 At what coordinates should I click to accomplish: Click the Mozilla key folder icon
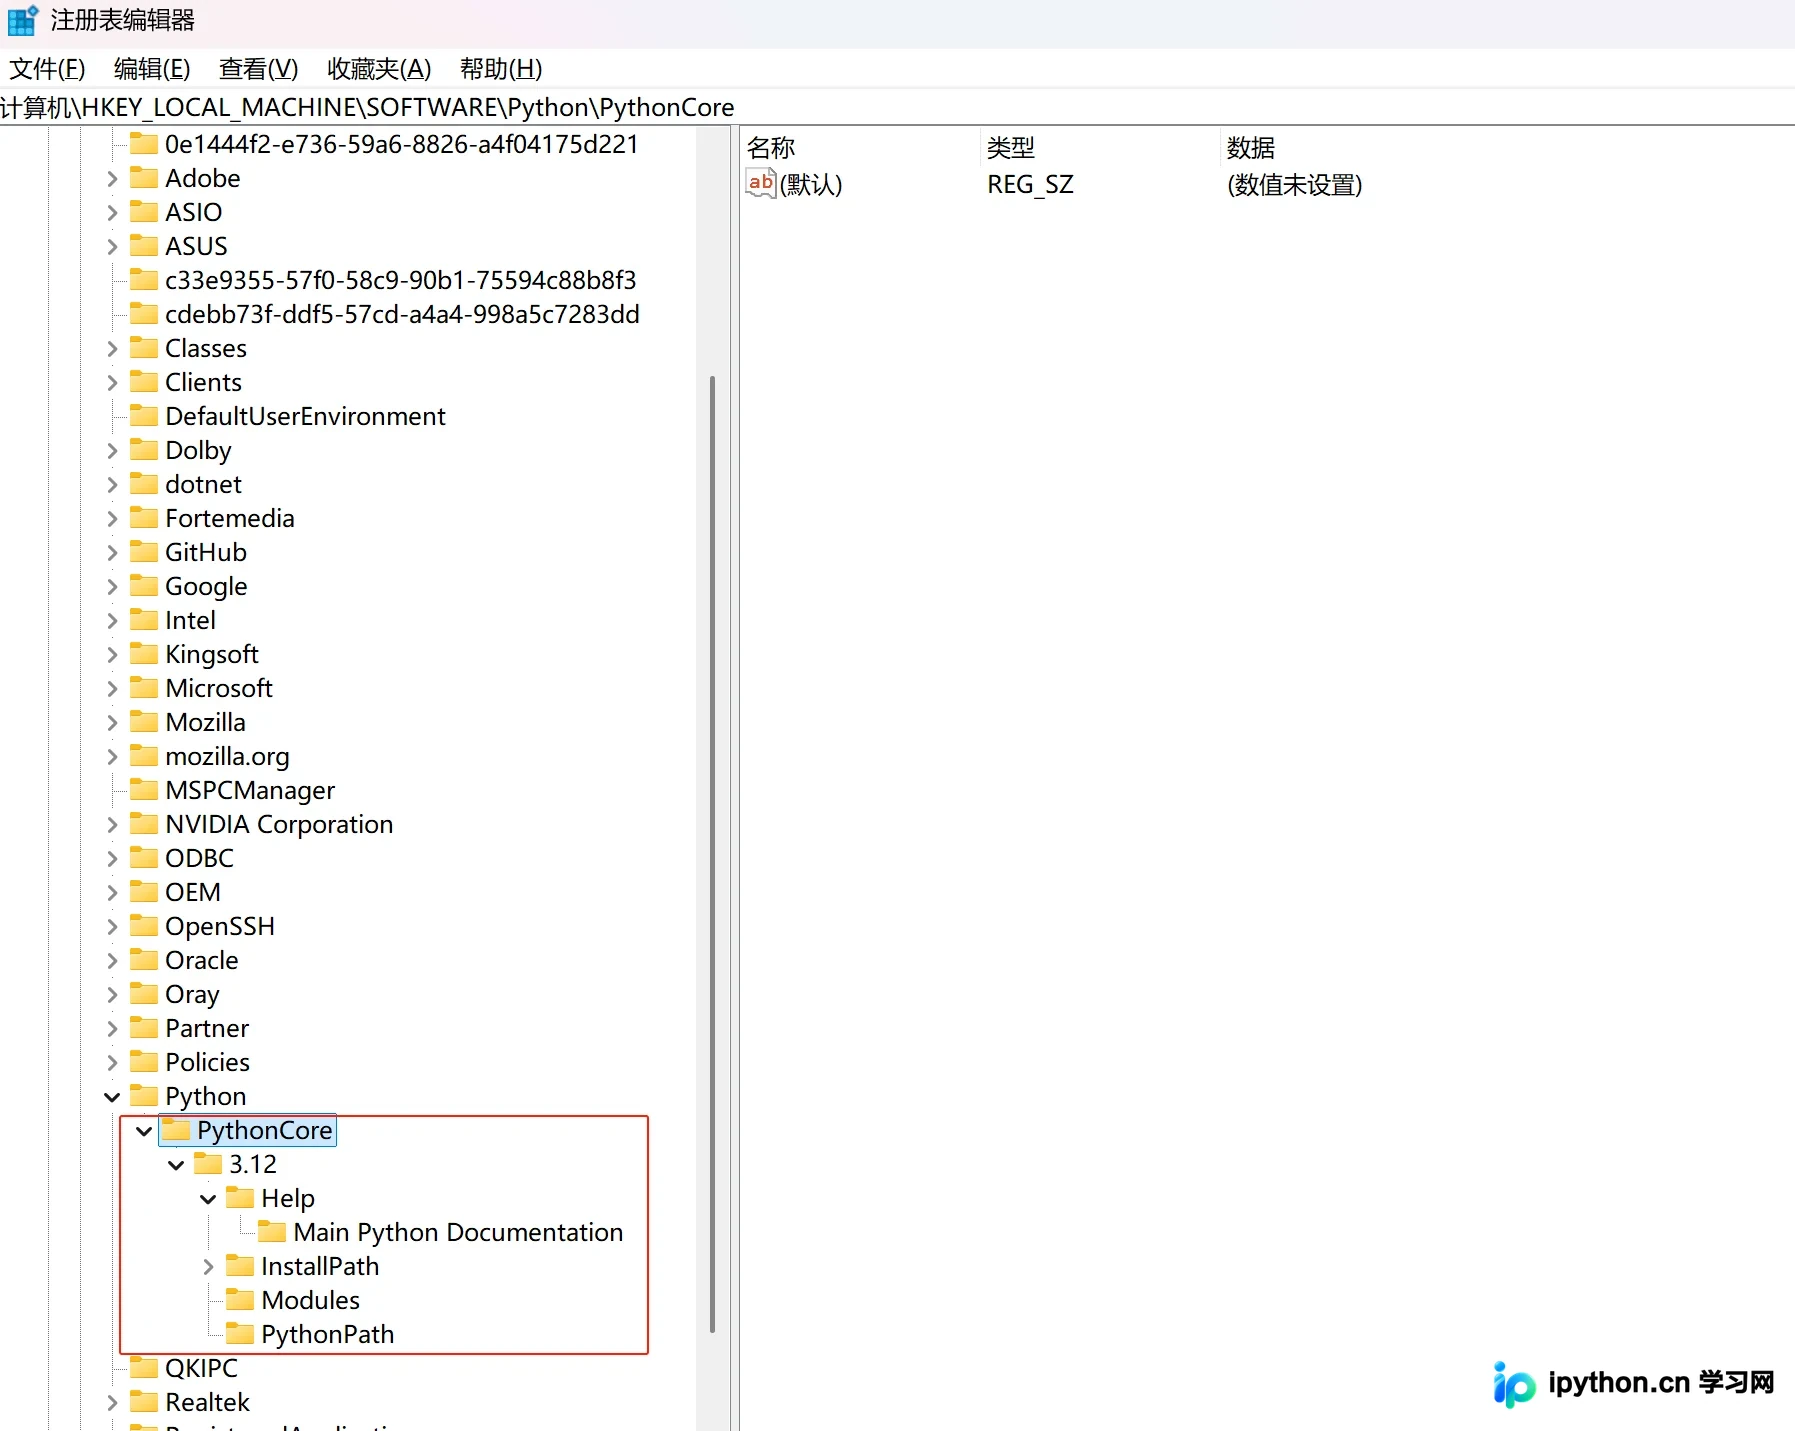click(144, 722)
